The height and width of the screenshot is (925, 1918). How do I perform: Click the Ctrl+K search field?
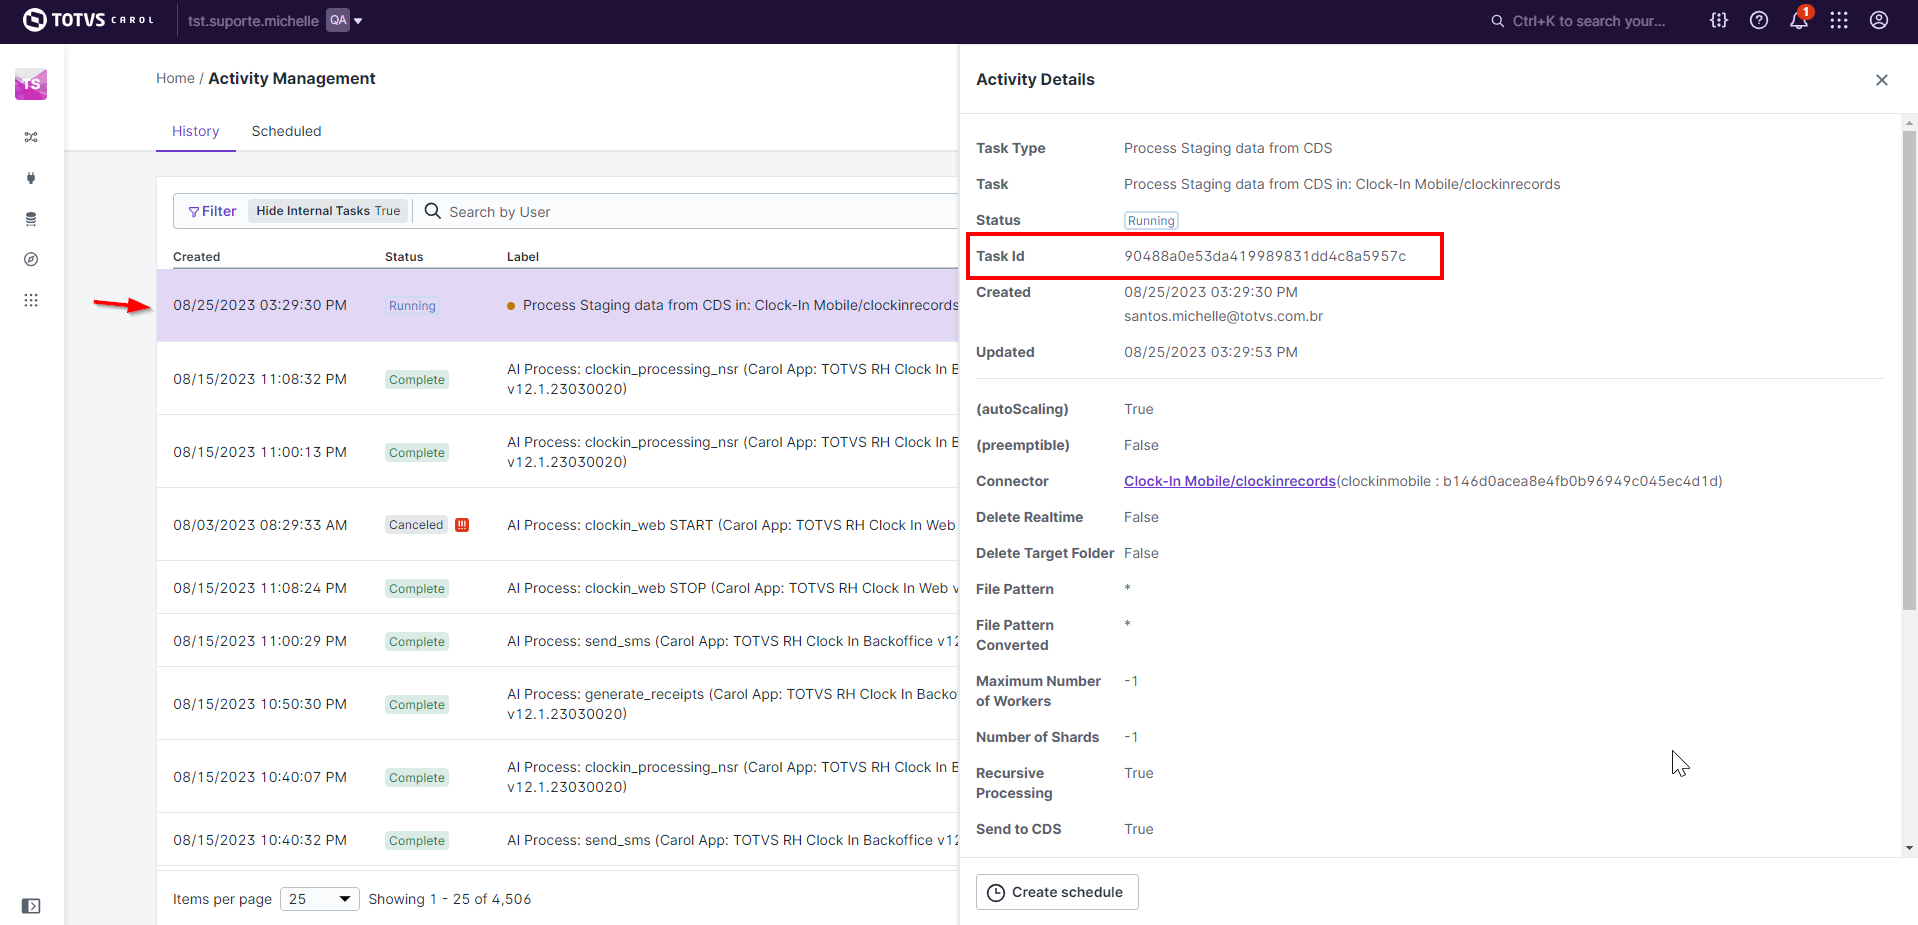(1578, 20)
